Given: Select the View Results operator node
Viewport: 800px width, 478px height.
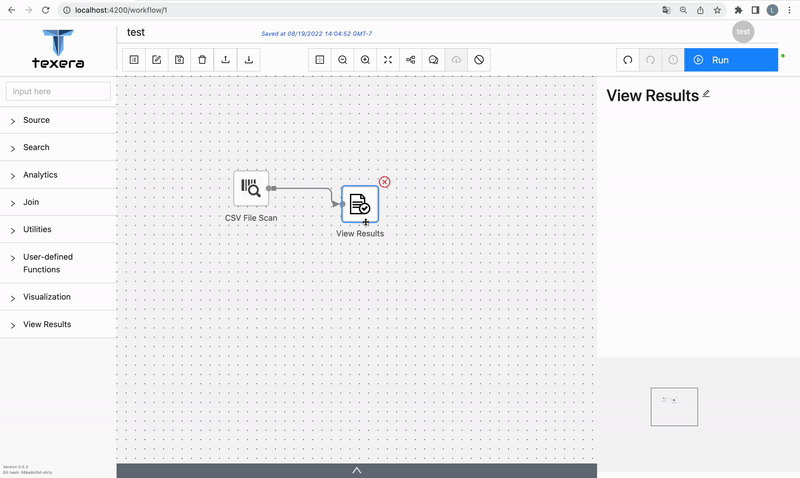Looking at the screenshot, I should point(360,204).
